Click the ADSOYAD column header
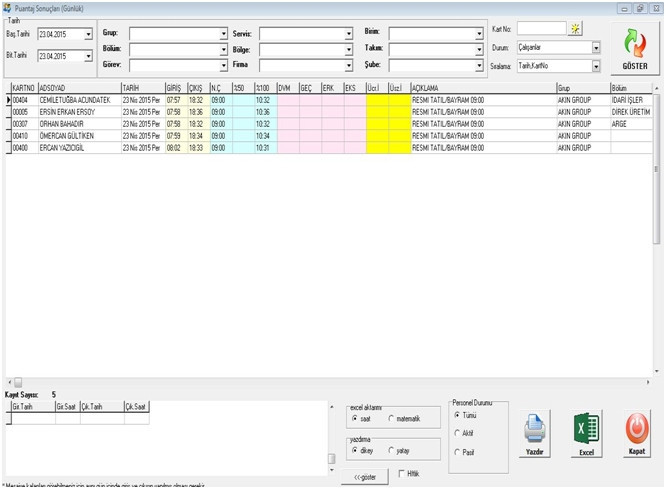The width and height of the screenshot is (666, 489). [78, 88]
